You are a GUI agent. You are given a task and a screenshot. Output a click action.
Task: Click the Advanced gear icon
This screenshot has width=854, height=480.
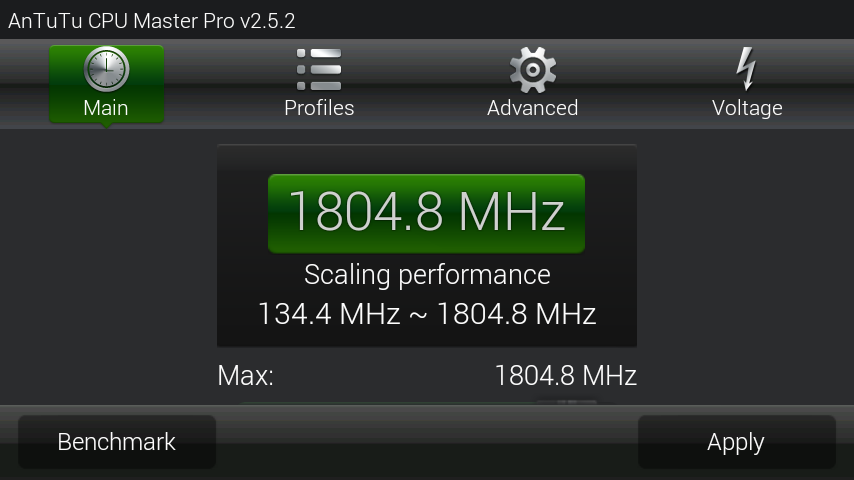click(x=532, y=70)
